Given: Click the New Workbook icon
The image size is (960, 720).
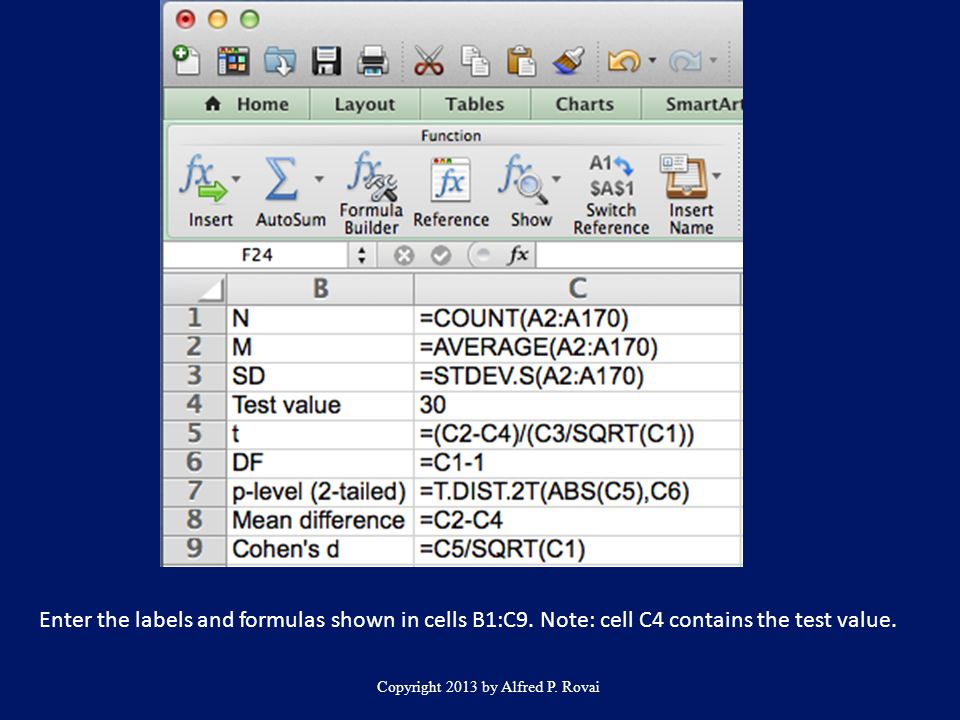Looking at the screenshot, I should coord(186,60).
